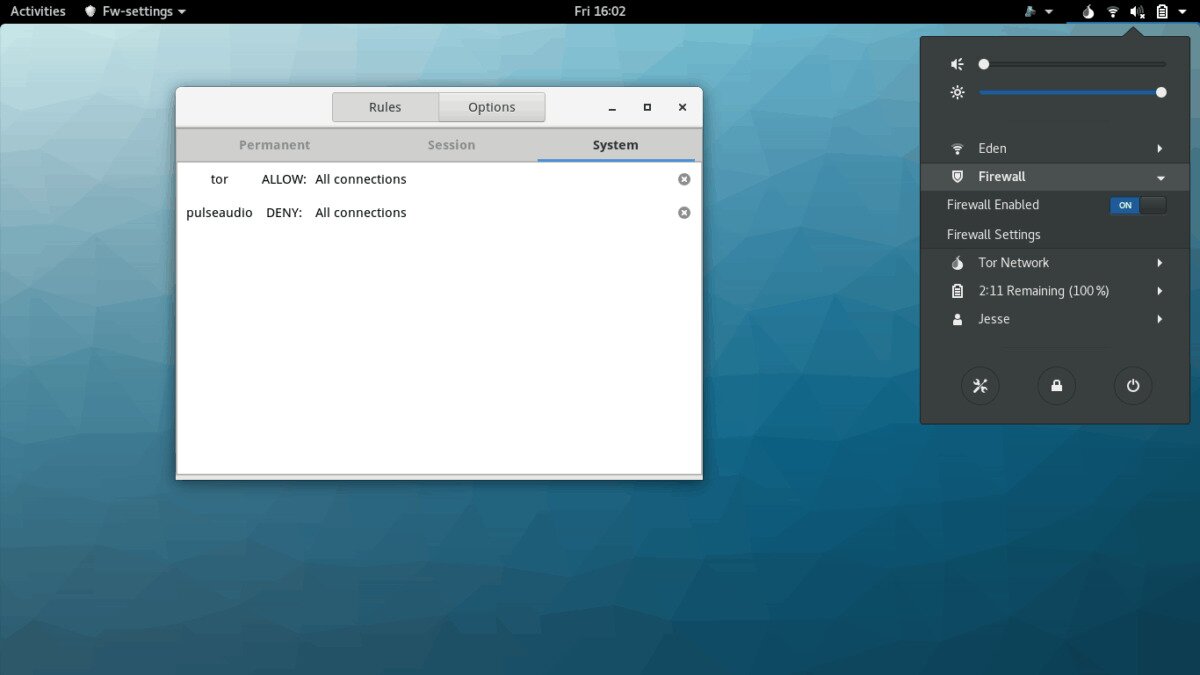Click the Firewall shield icon in menu
This screenshot has width=1200, height=675.
(x=957, y=177)
